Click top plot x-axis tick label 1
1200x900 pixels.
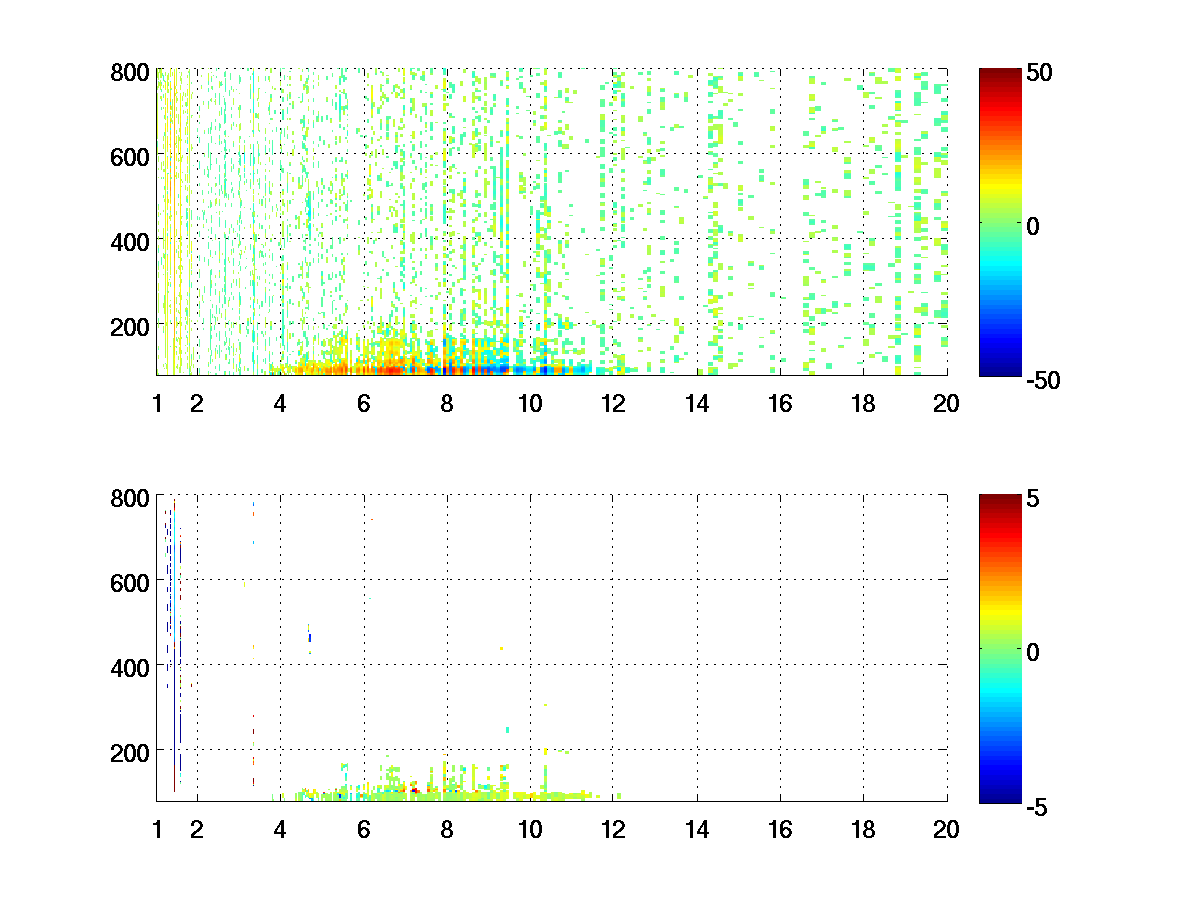157,404
